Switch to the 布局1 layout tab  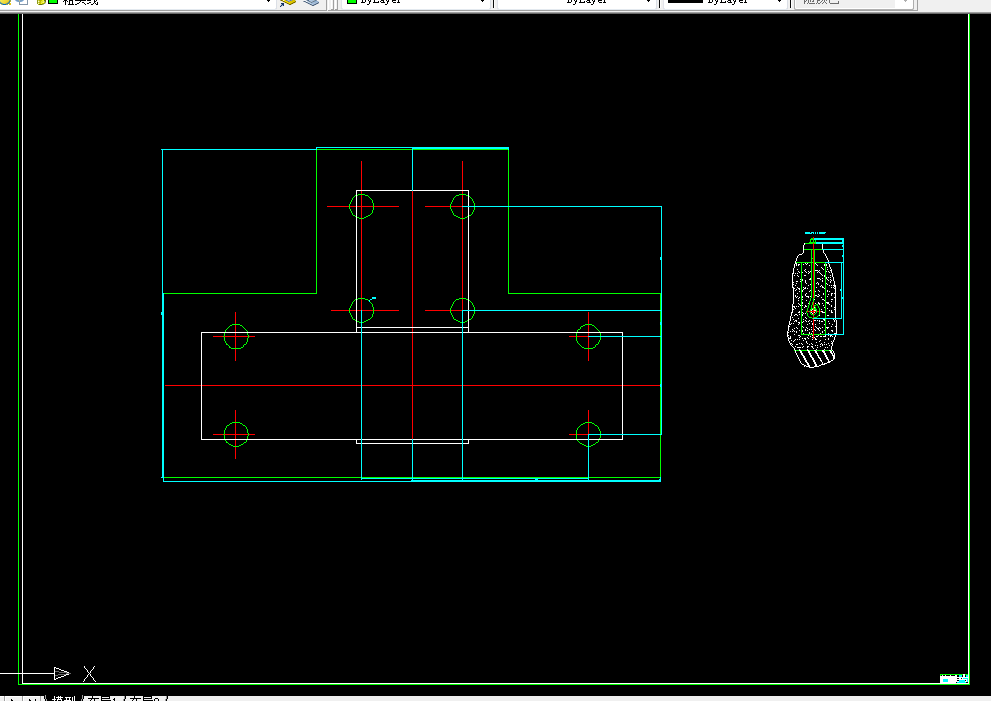pos(102,698)
